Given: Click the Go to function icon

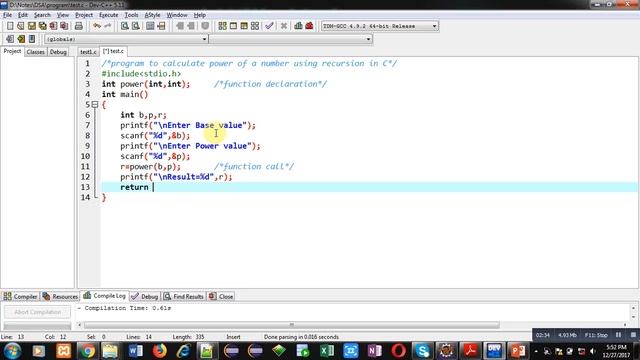Looking at the screenshot, I should click(x=150, y=26).
